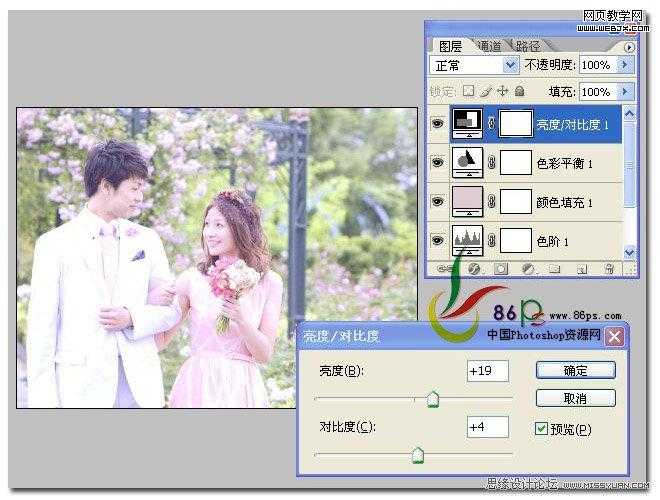Click the 颜色填充 1 color swatch thumbnail
Viewport: 660px width, 500px height.
point(468,201)
